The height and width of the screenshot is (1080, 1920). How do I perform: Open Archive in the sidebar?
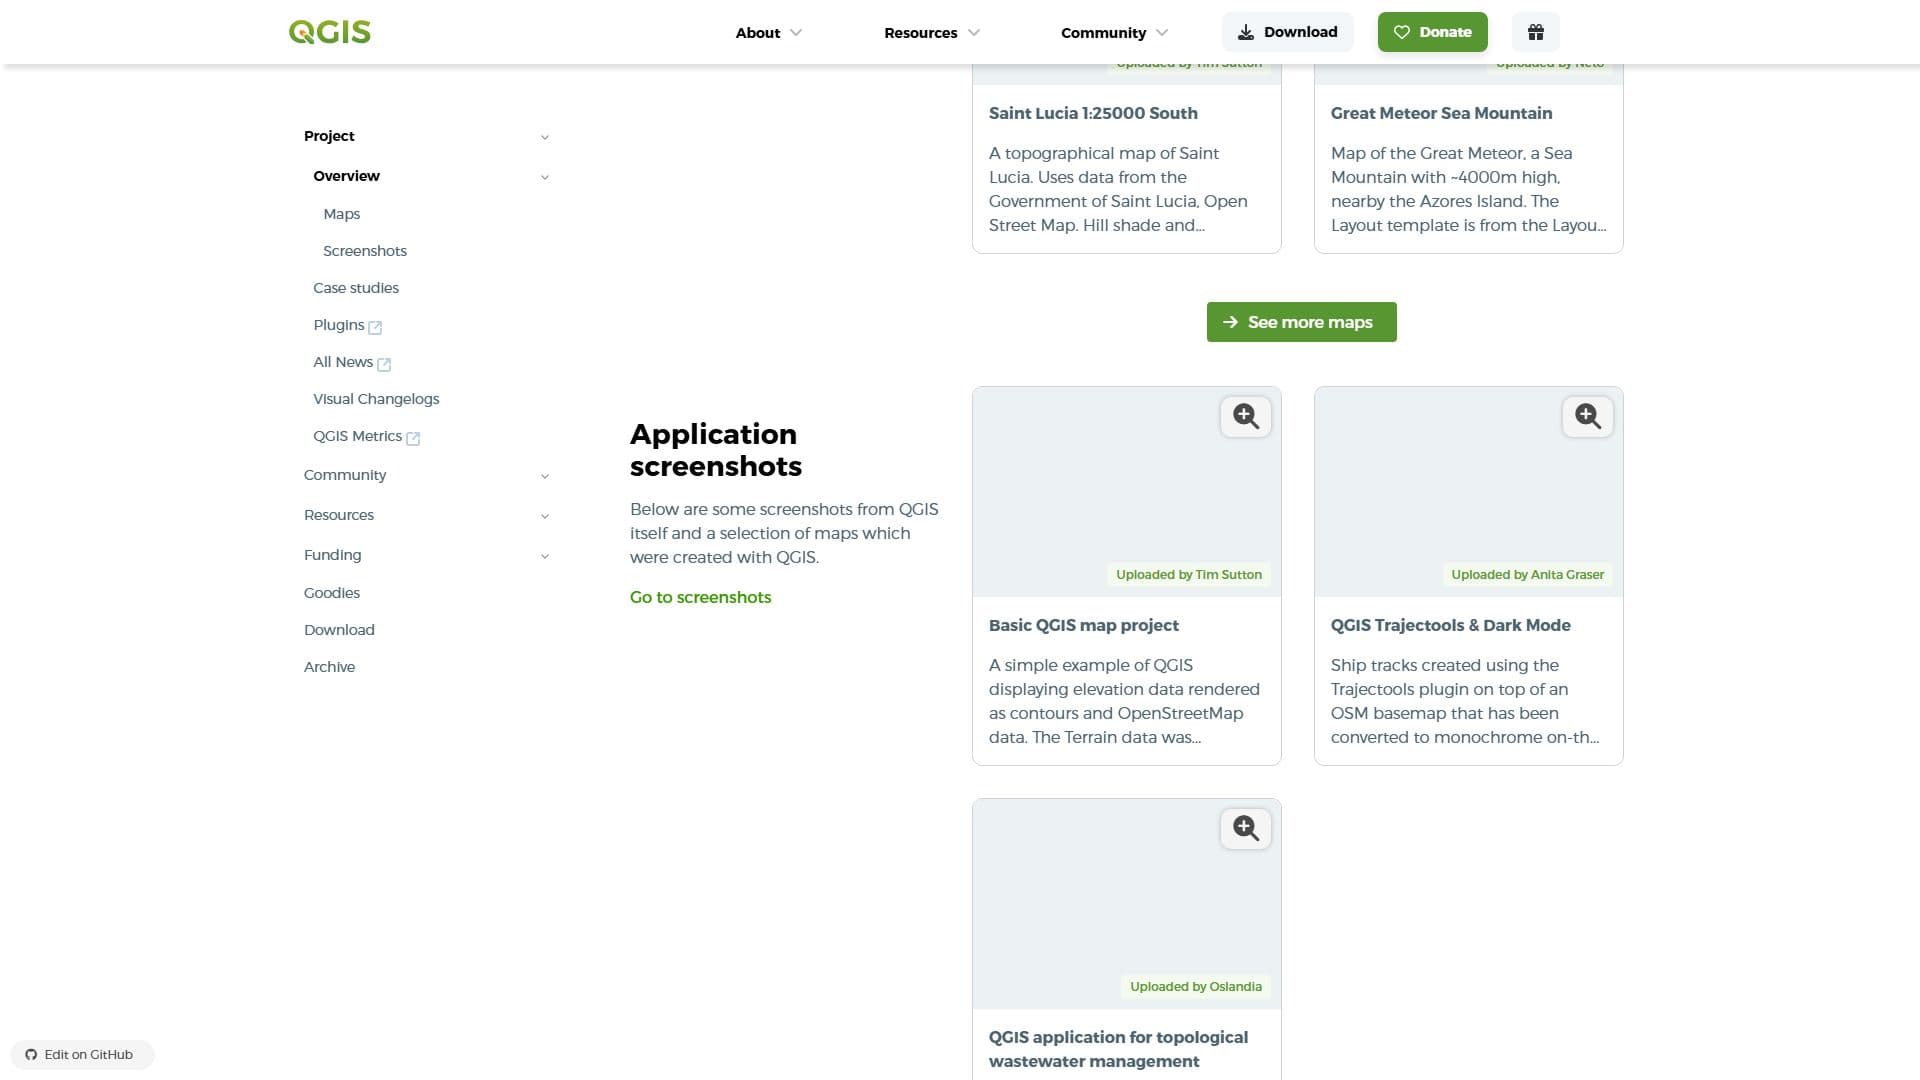click(329, 667)
